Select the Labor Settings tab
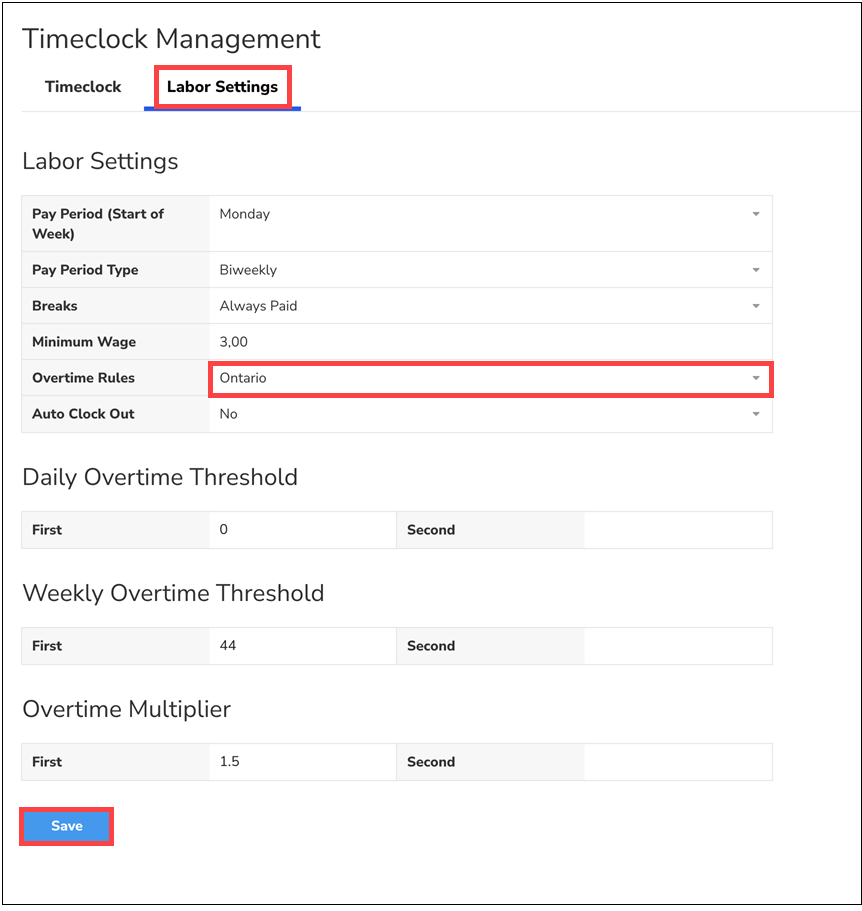The image size is (862, 911). pos(221,87)
